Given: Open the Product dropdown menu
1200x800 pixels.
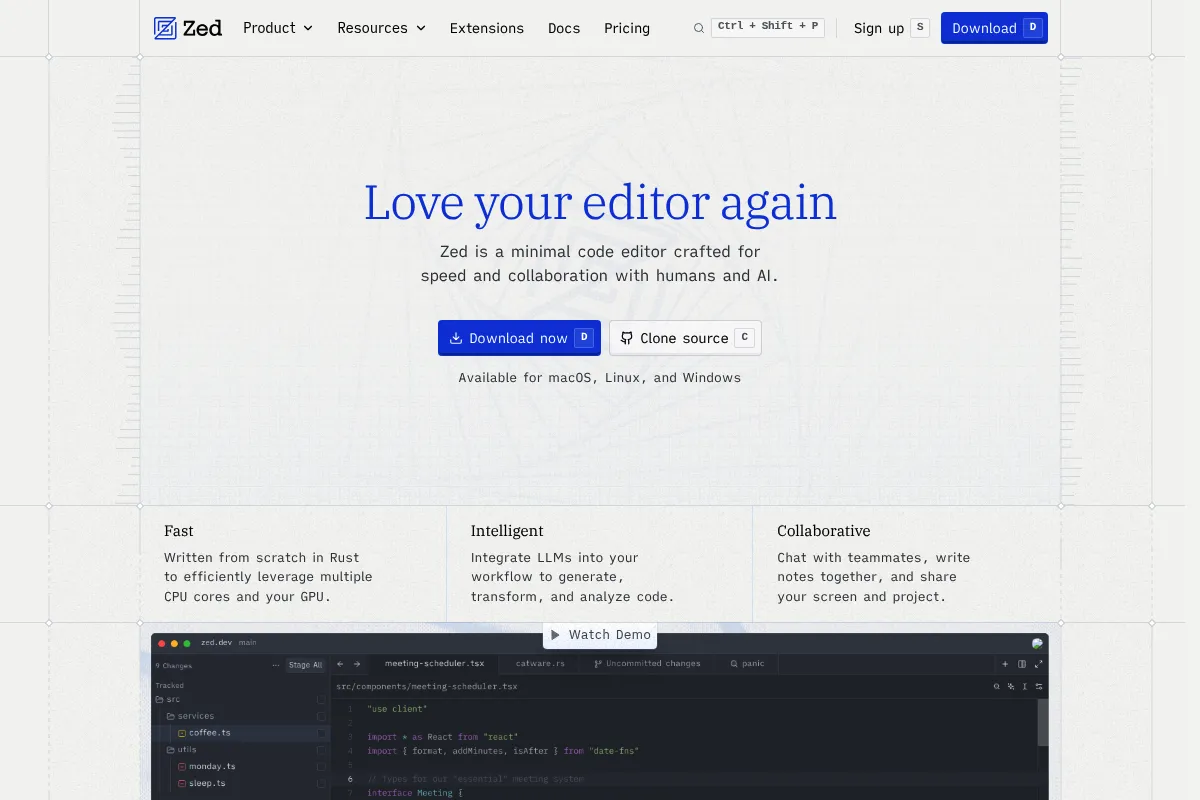Looking at the screenshot, I should pos(278,28).
